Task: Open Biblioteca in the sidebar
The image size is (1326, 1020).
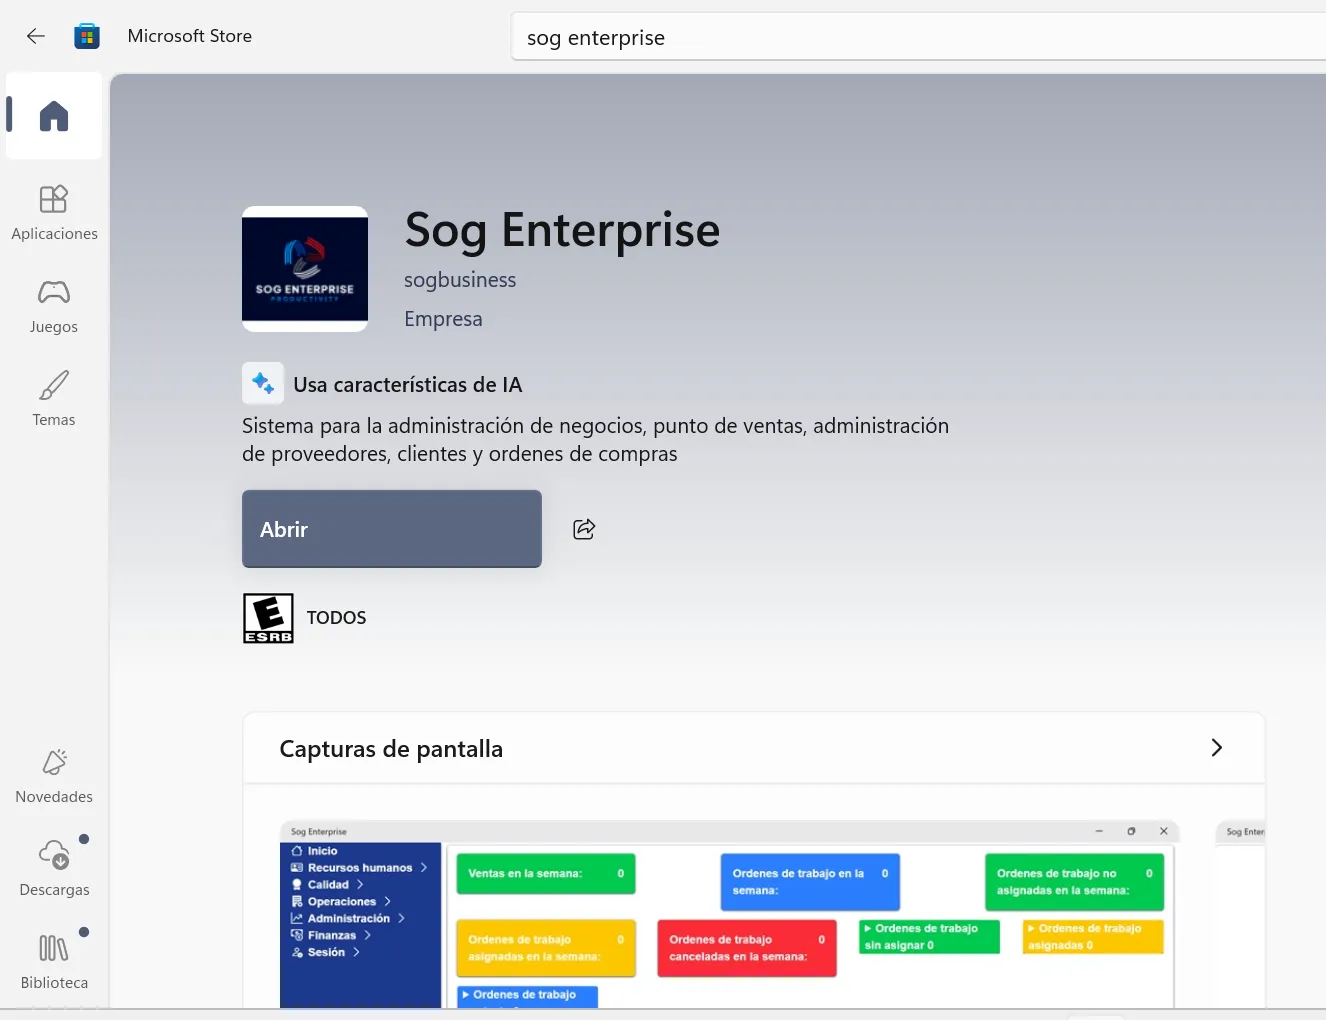Action: (54, 961)
